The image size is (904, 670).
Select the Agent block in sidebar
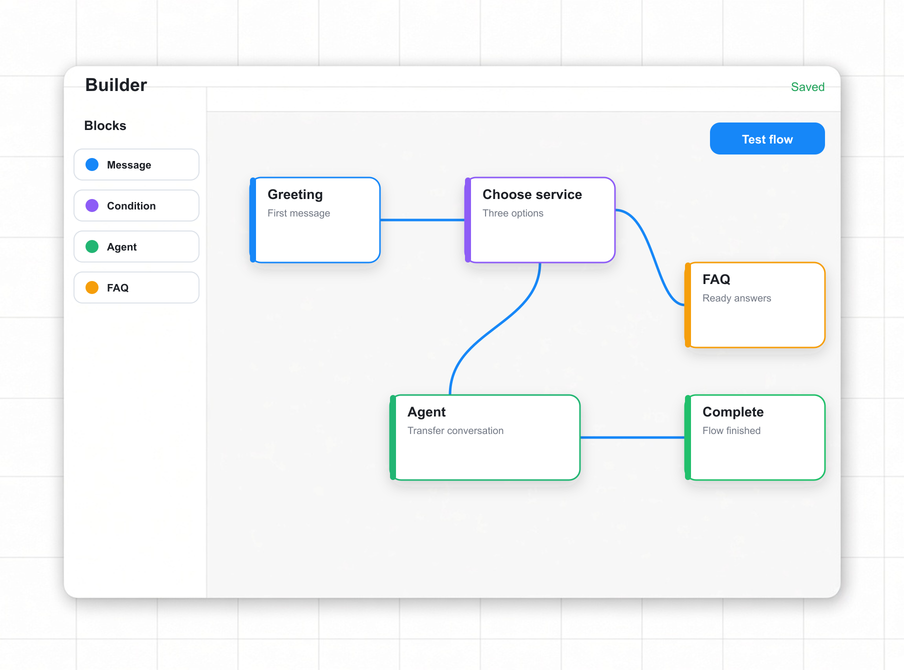(137, 246)
